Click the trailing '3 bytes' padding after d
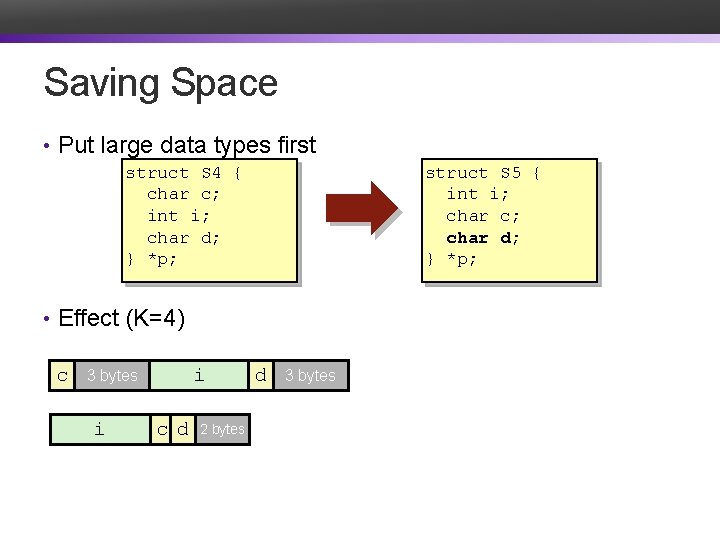Viewport: 720px width, 540px height. [x=310, y=376]
